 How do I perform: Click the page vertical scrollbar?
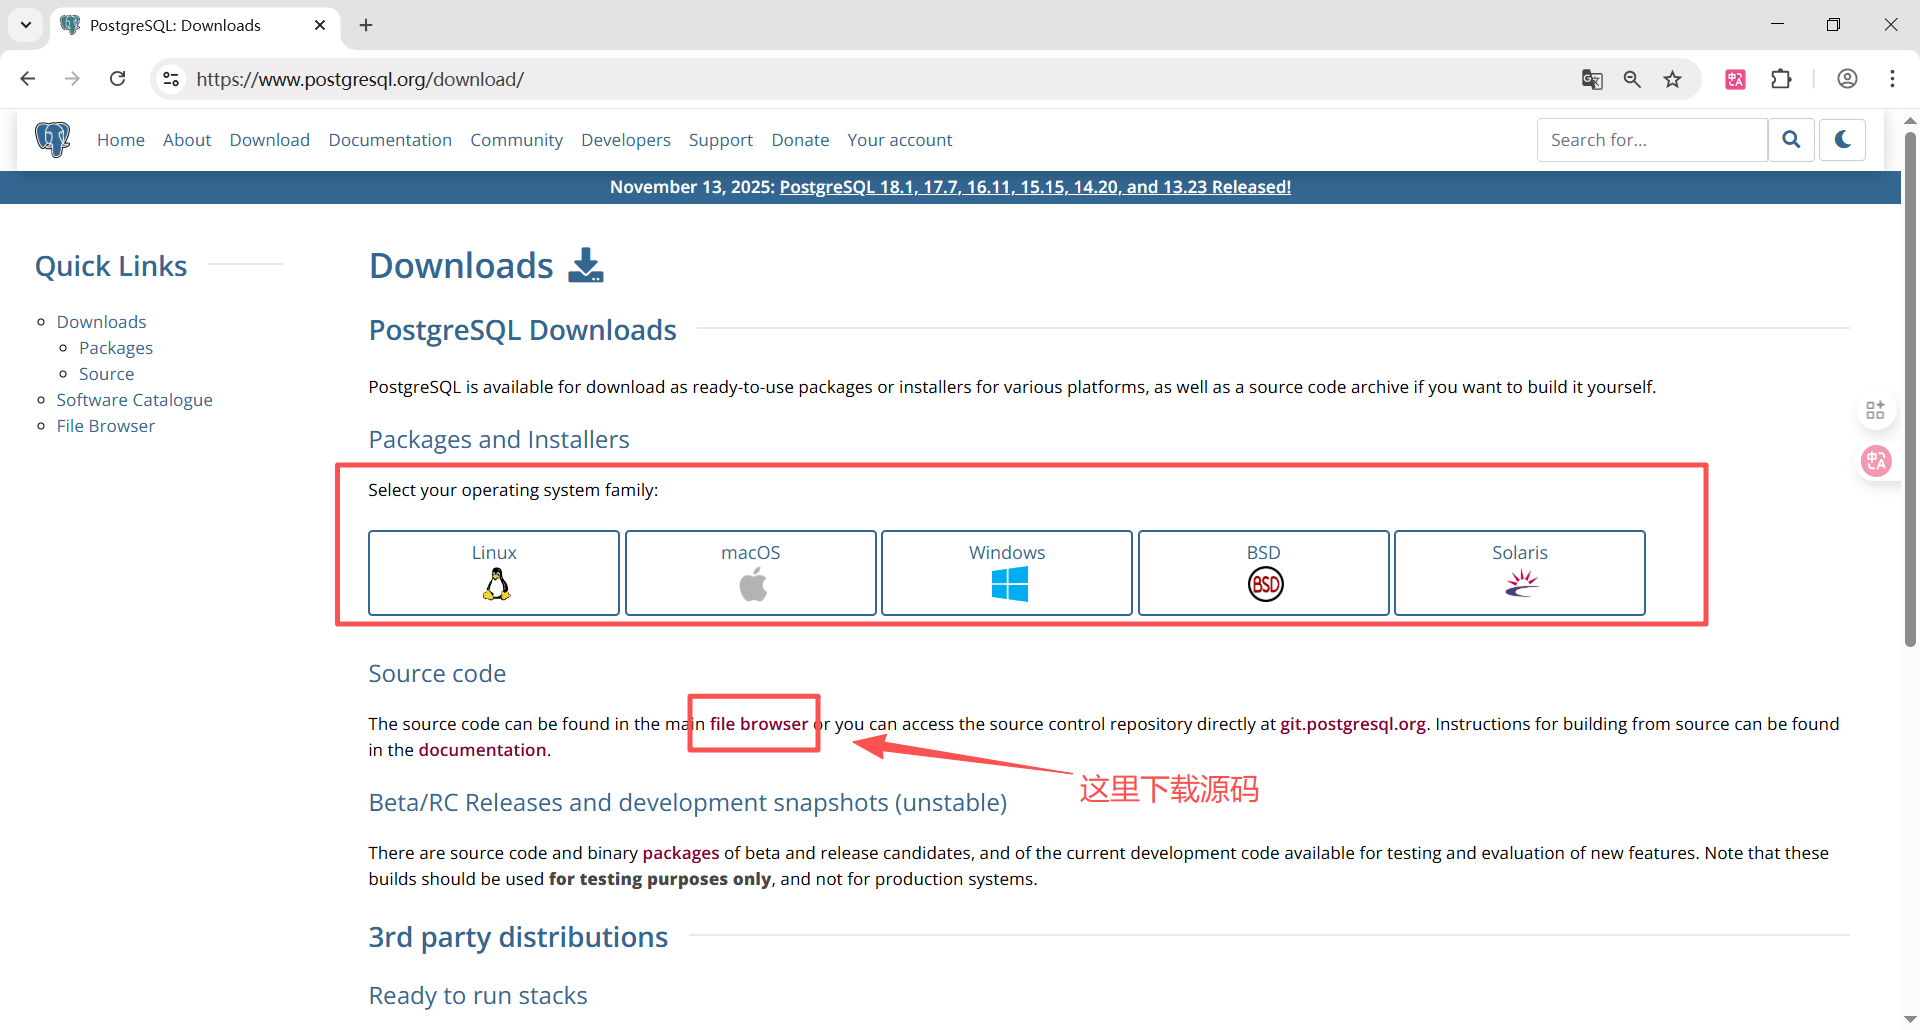[x=1909, y=390]
